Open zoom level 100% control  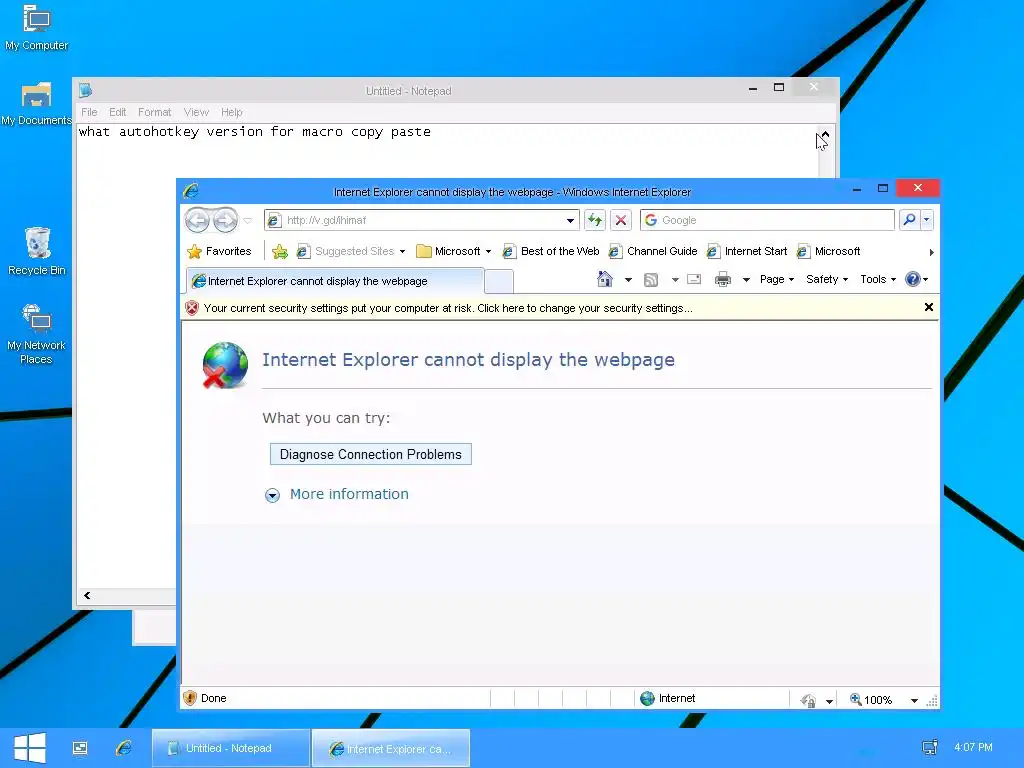click(871, 700)
